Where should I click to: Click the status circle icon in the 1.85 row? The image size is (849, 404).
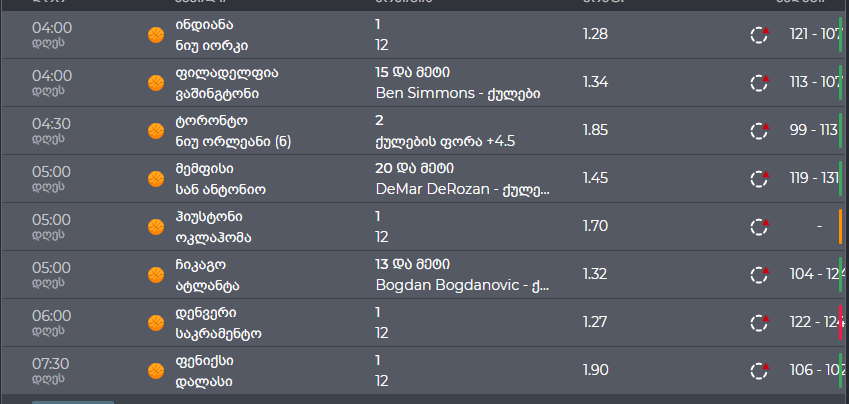pos(759,131)
